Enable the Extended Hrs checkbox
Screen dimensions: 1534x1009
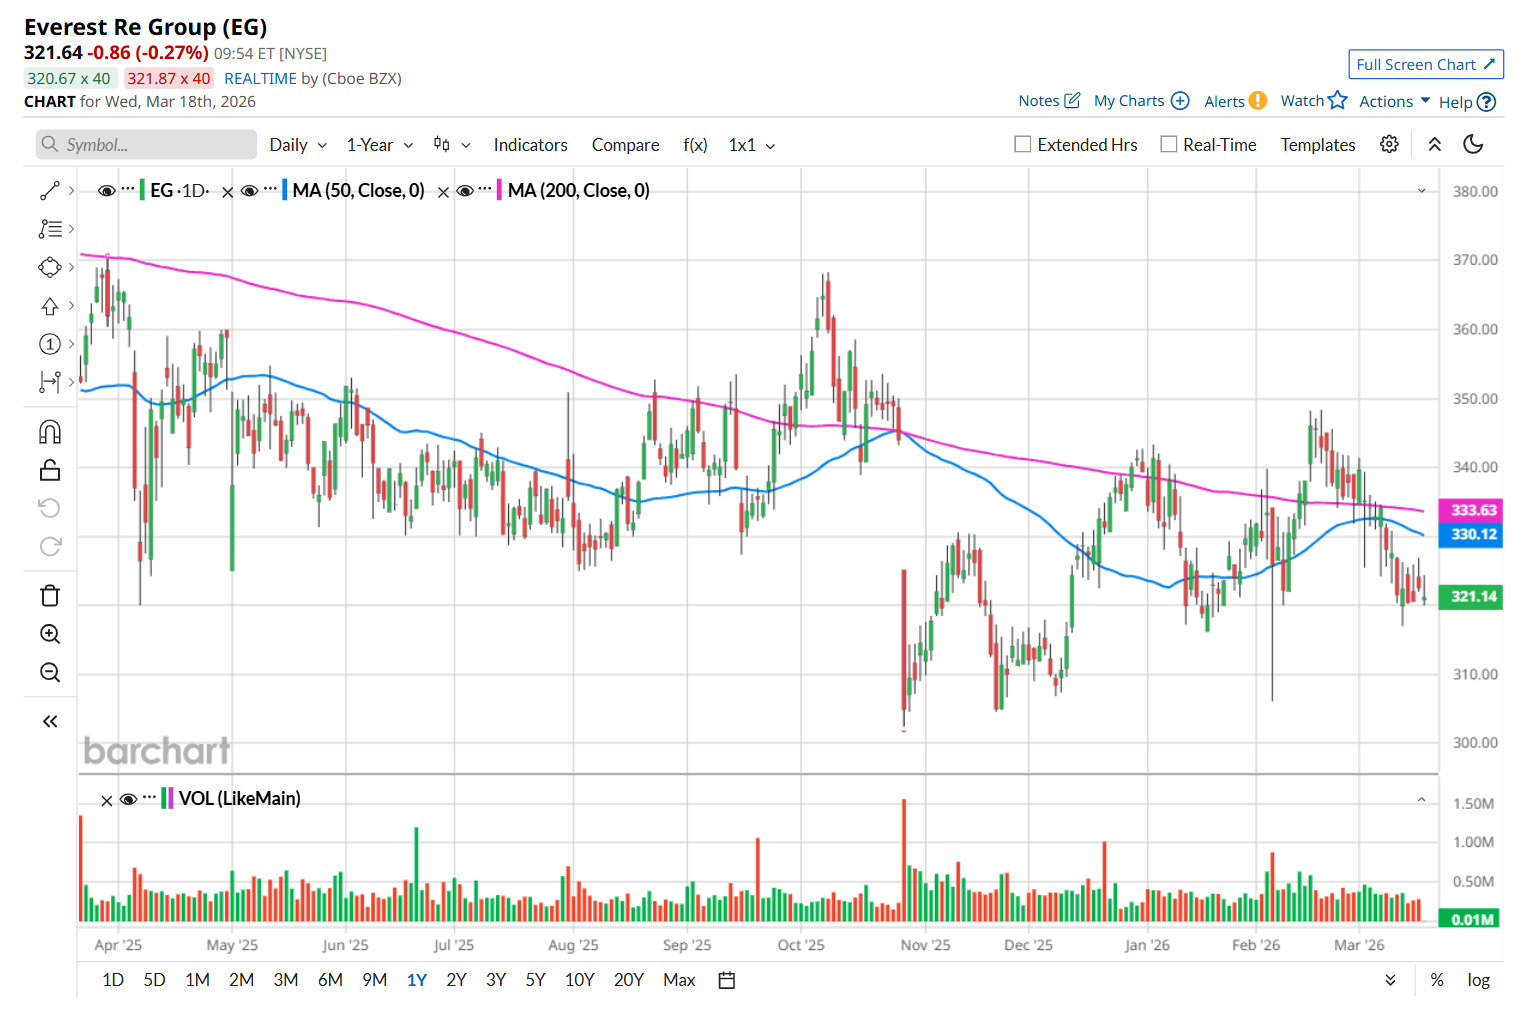tap(1022, 144)
